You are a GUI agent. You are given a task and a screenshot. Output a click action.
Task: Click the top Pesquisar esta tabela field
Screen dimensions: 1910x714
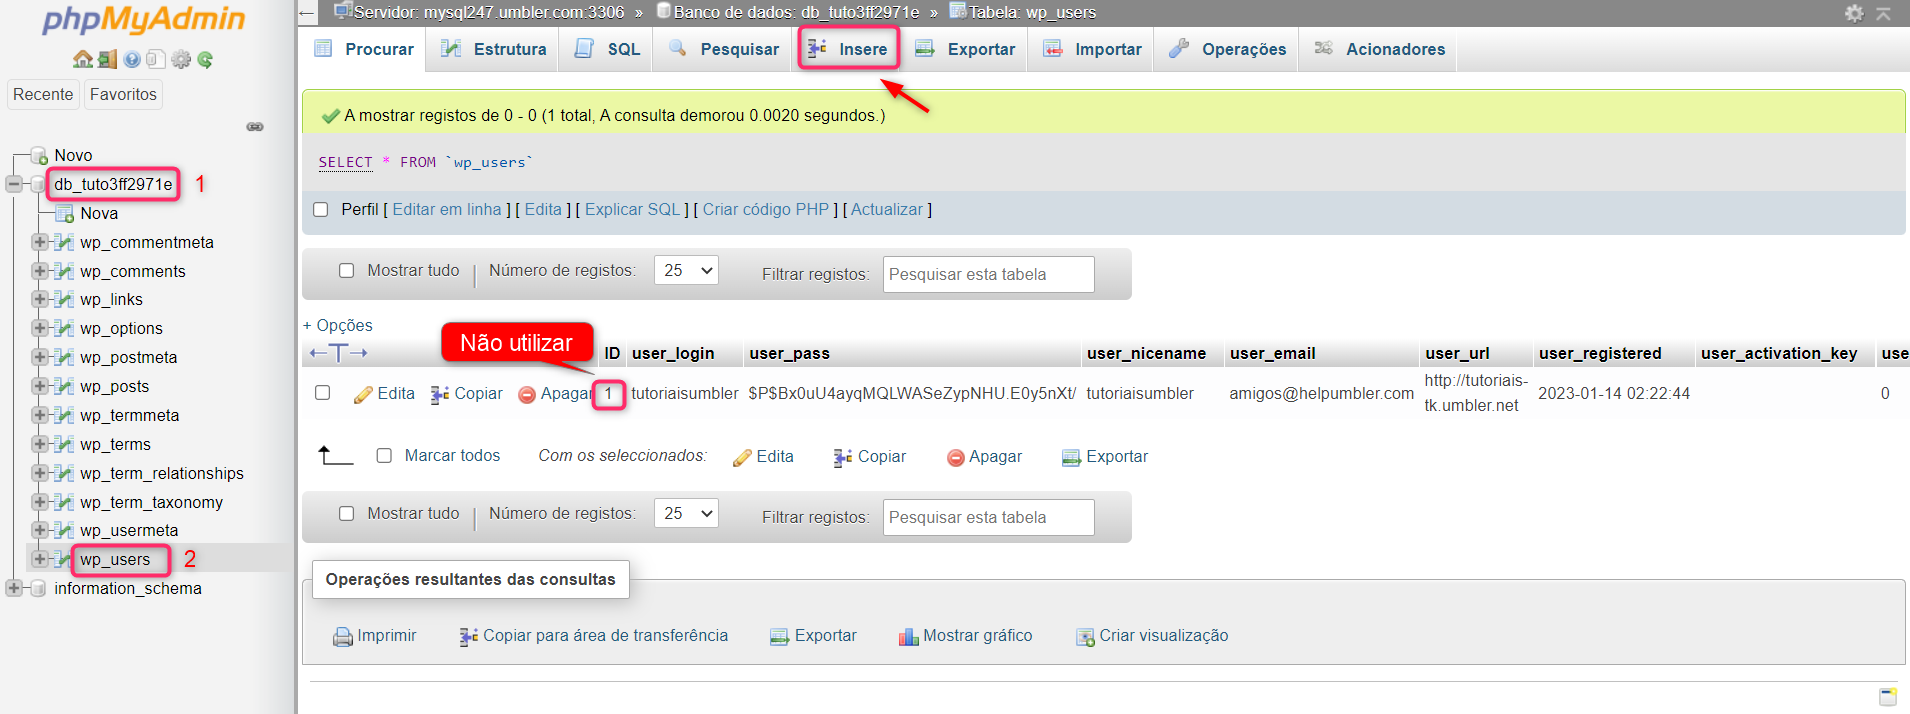point(988,274)
